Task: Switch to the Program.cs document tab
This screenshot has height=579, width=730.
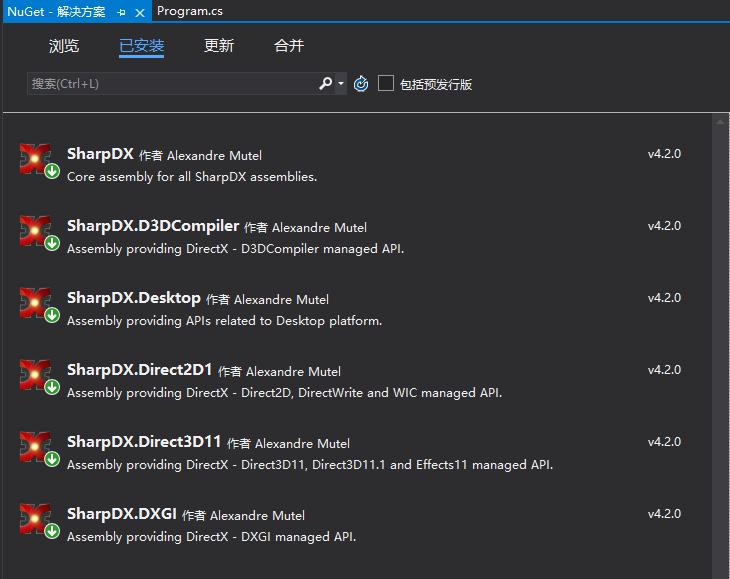Action: [190, 11]
